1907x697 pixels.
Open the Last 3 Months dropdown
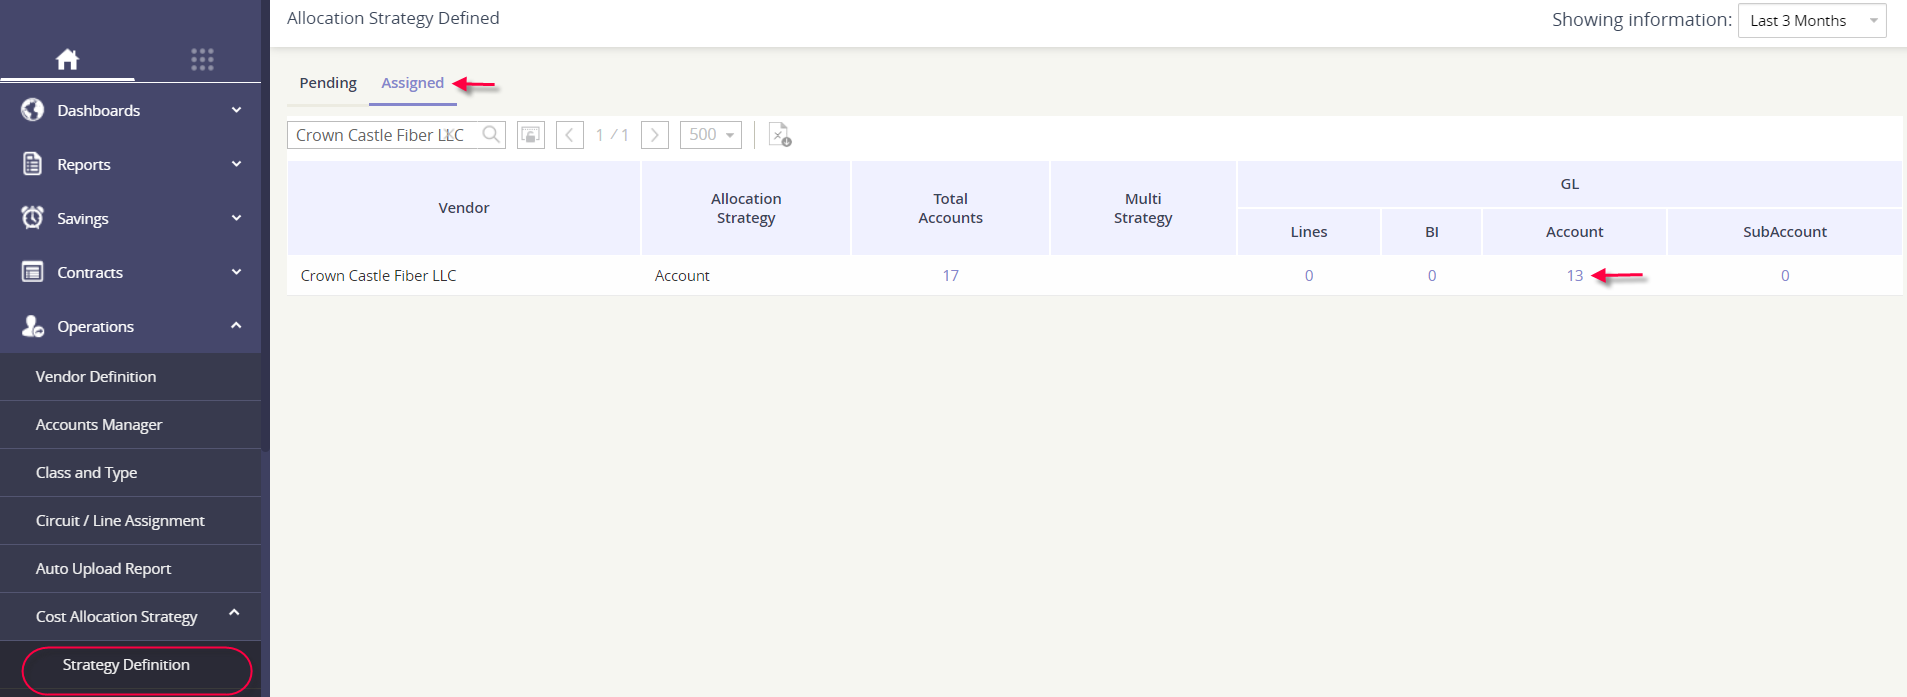pos(1812,21)
